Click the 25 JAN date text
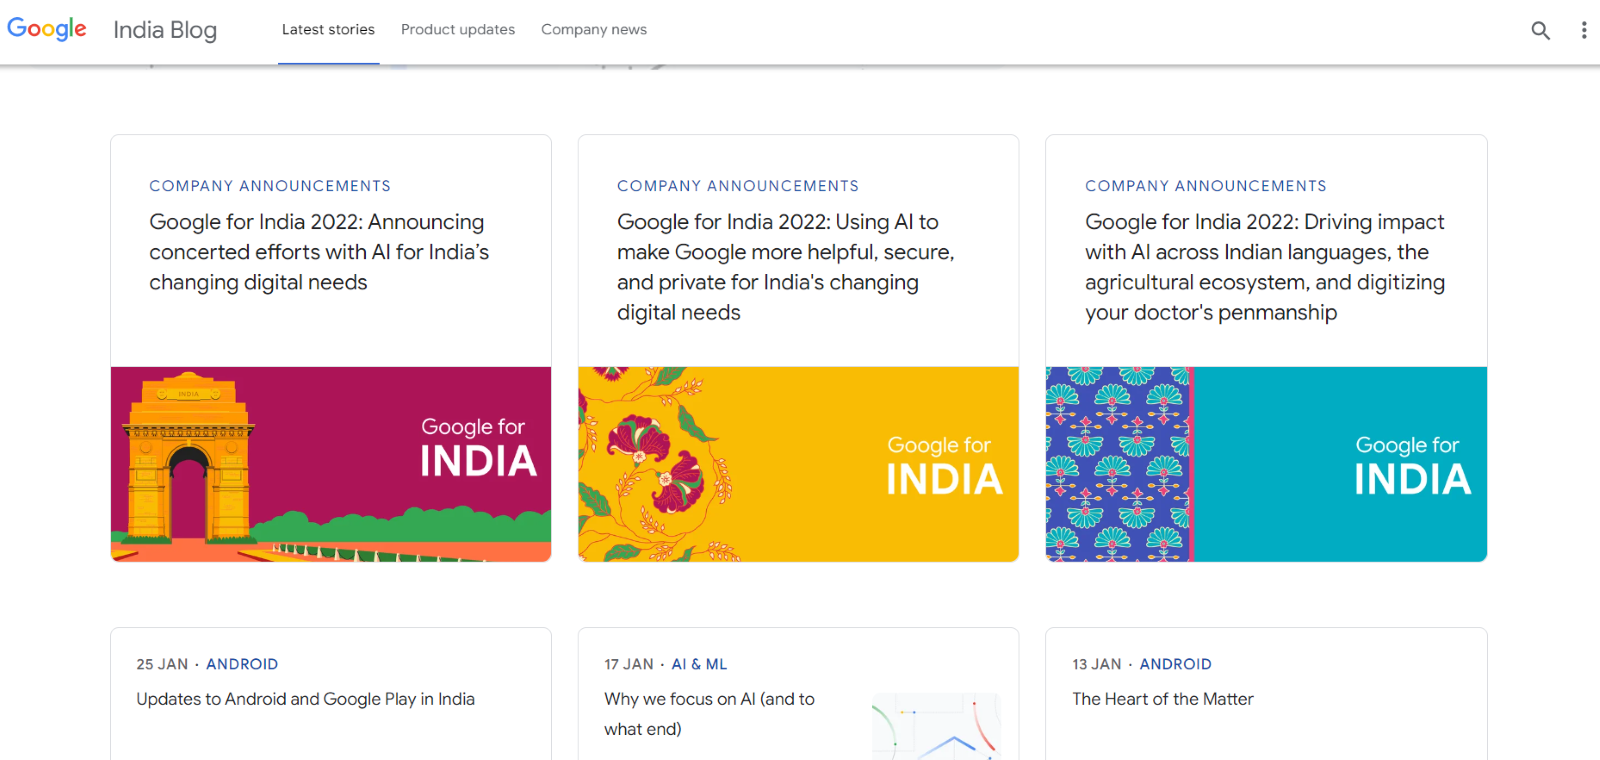Image resolution: width=1600 pixels, height=760 pixels. pyautogui.click(x=162, y=664)
